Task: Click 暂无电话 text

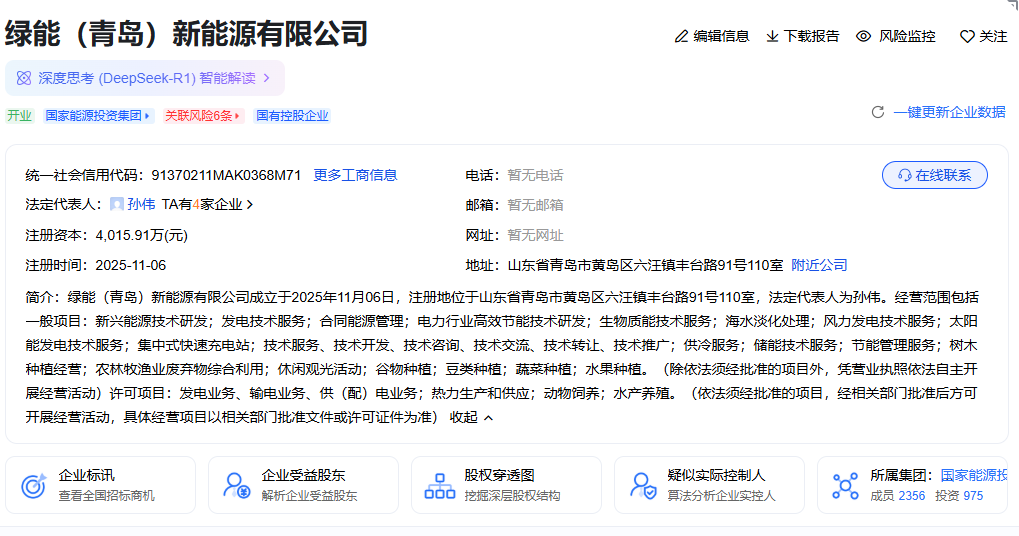Action: [535, 175]
